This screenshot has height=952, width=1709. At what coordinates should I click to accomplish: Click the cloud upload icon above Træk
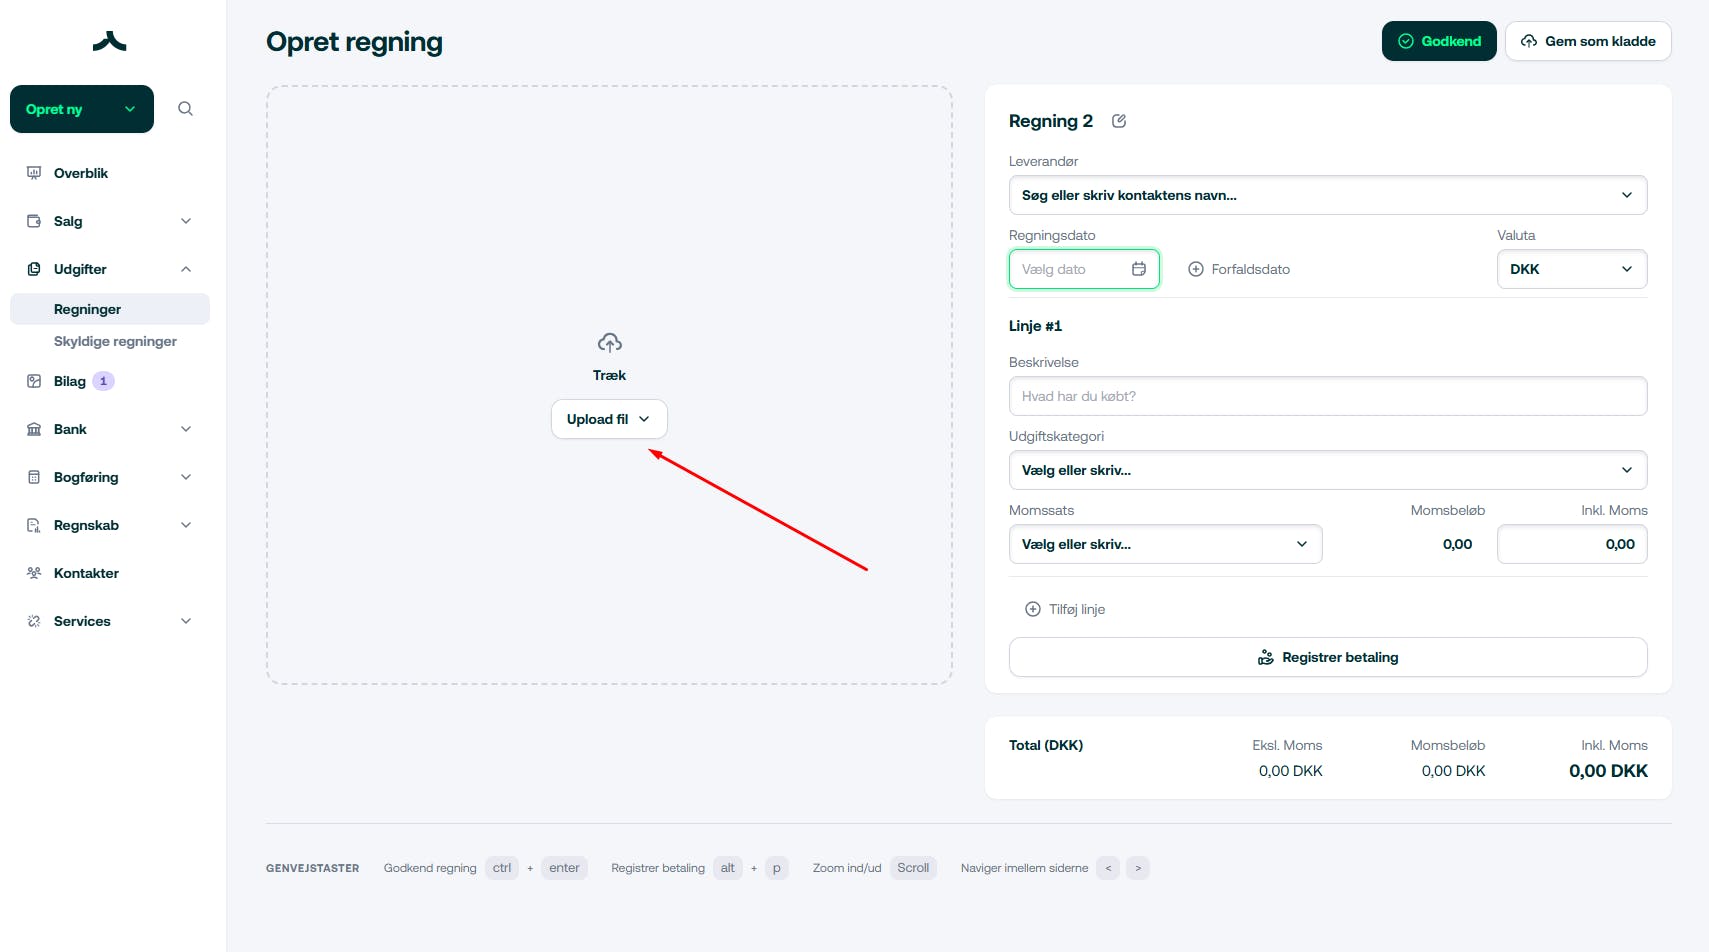point(609,344)
